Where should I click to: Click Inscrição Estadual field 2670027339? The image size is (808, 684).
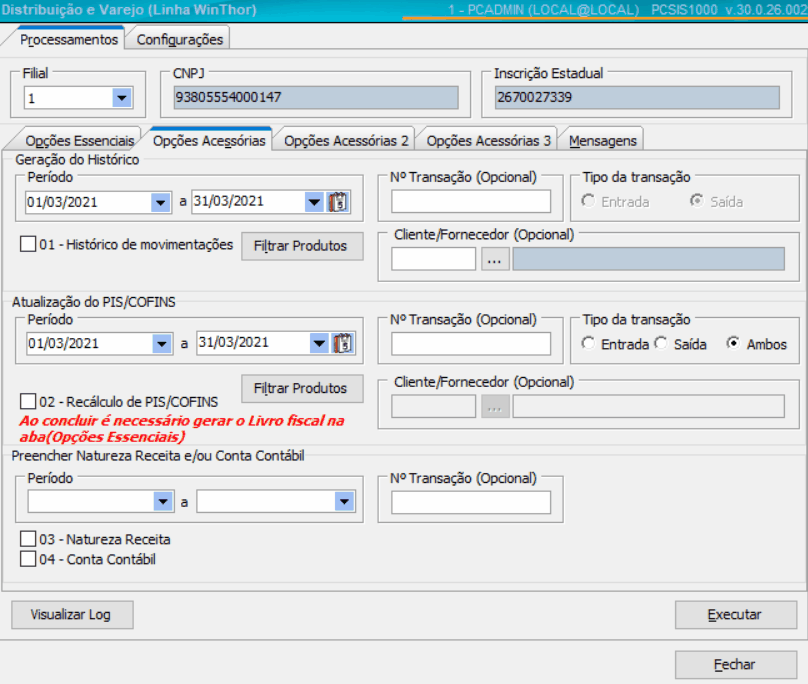[x=637, y=97]
